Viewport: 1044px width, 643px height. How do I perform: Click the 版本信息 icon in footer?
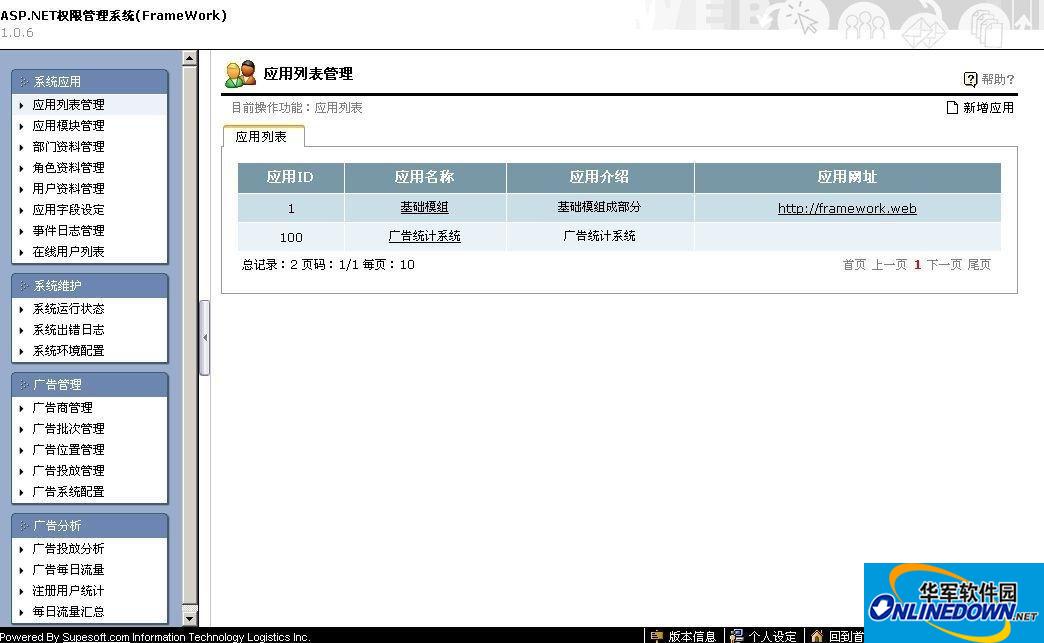click(x=656, y=636)
